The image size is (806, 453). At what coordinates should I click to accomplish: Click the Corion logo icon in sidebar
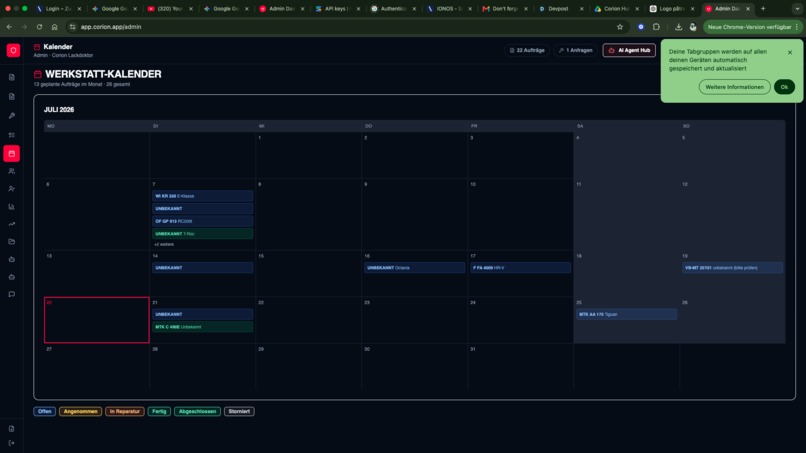click(x=13, y=50)
